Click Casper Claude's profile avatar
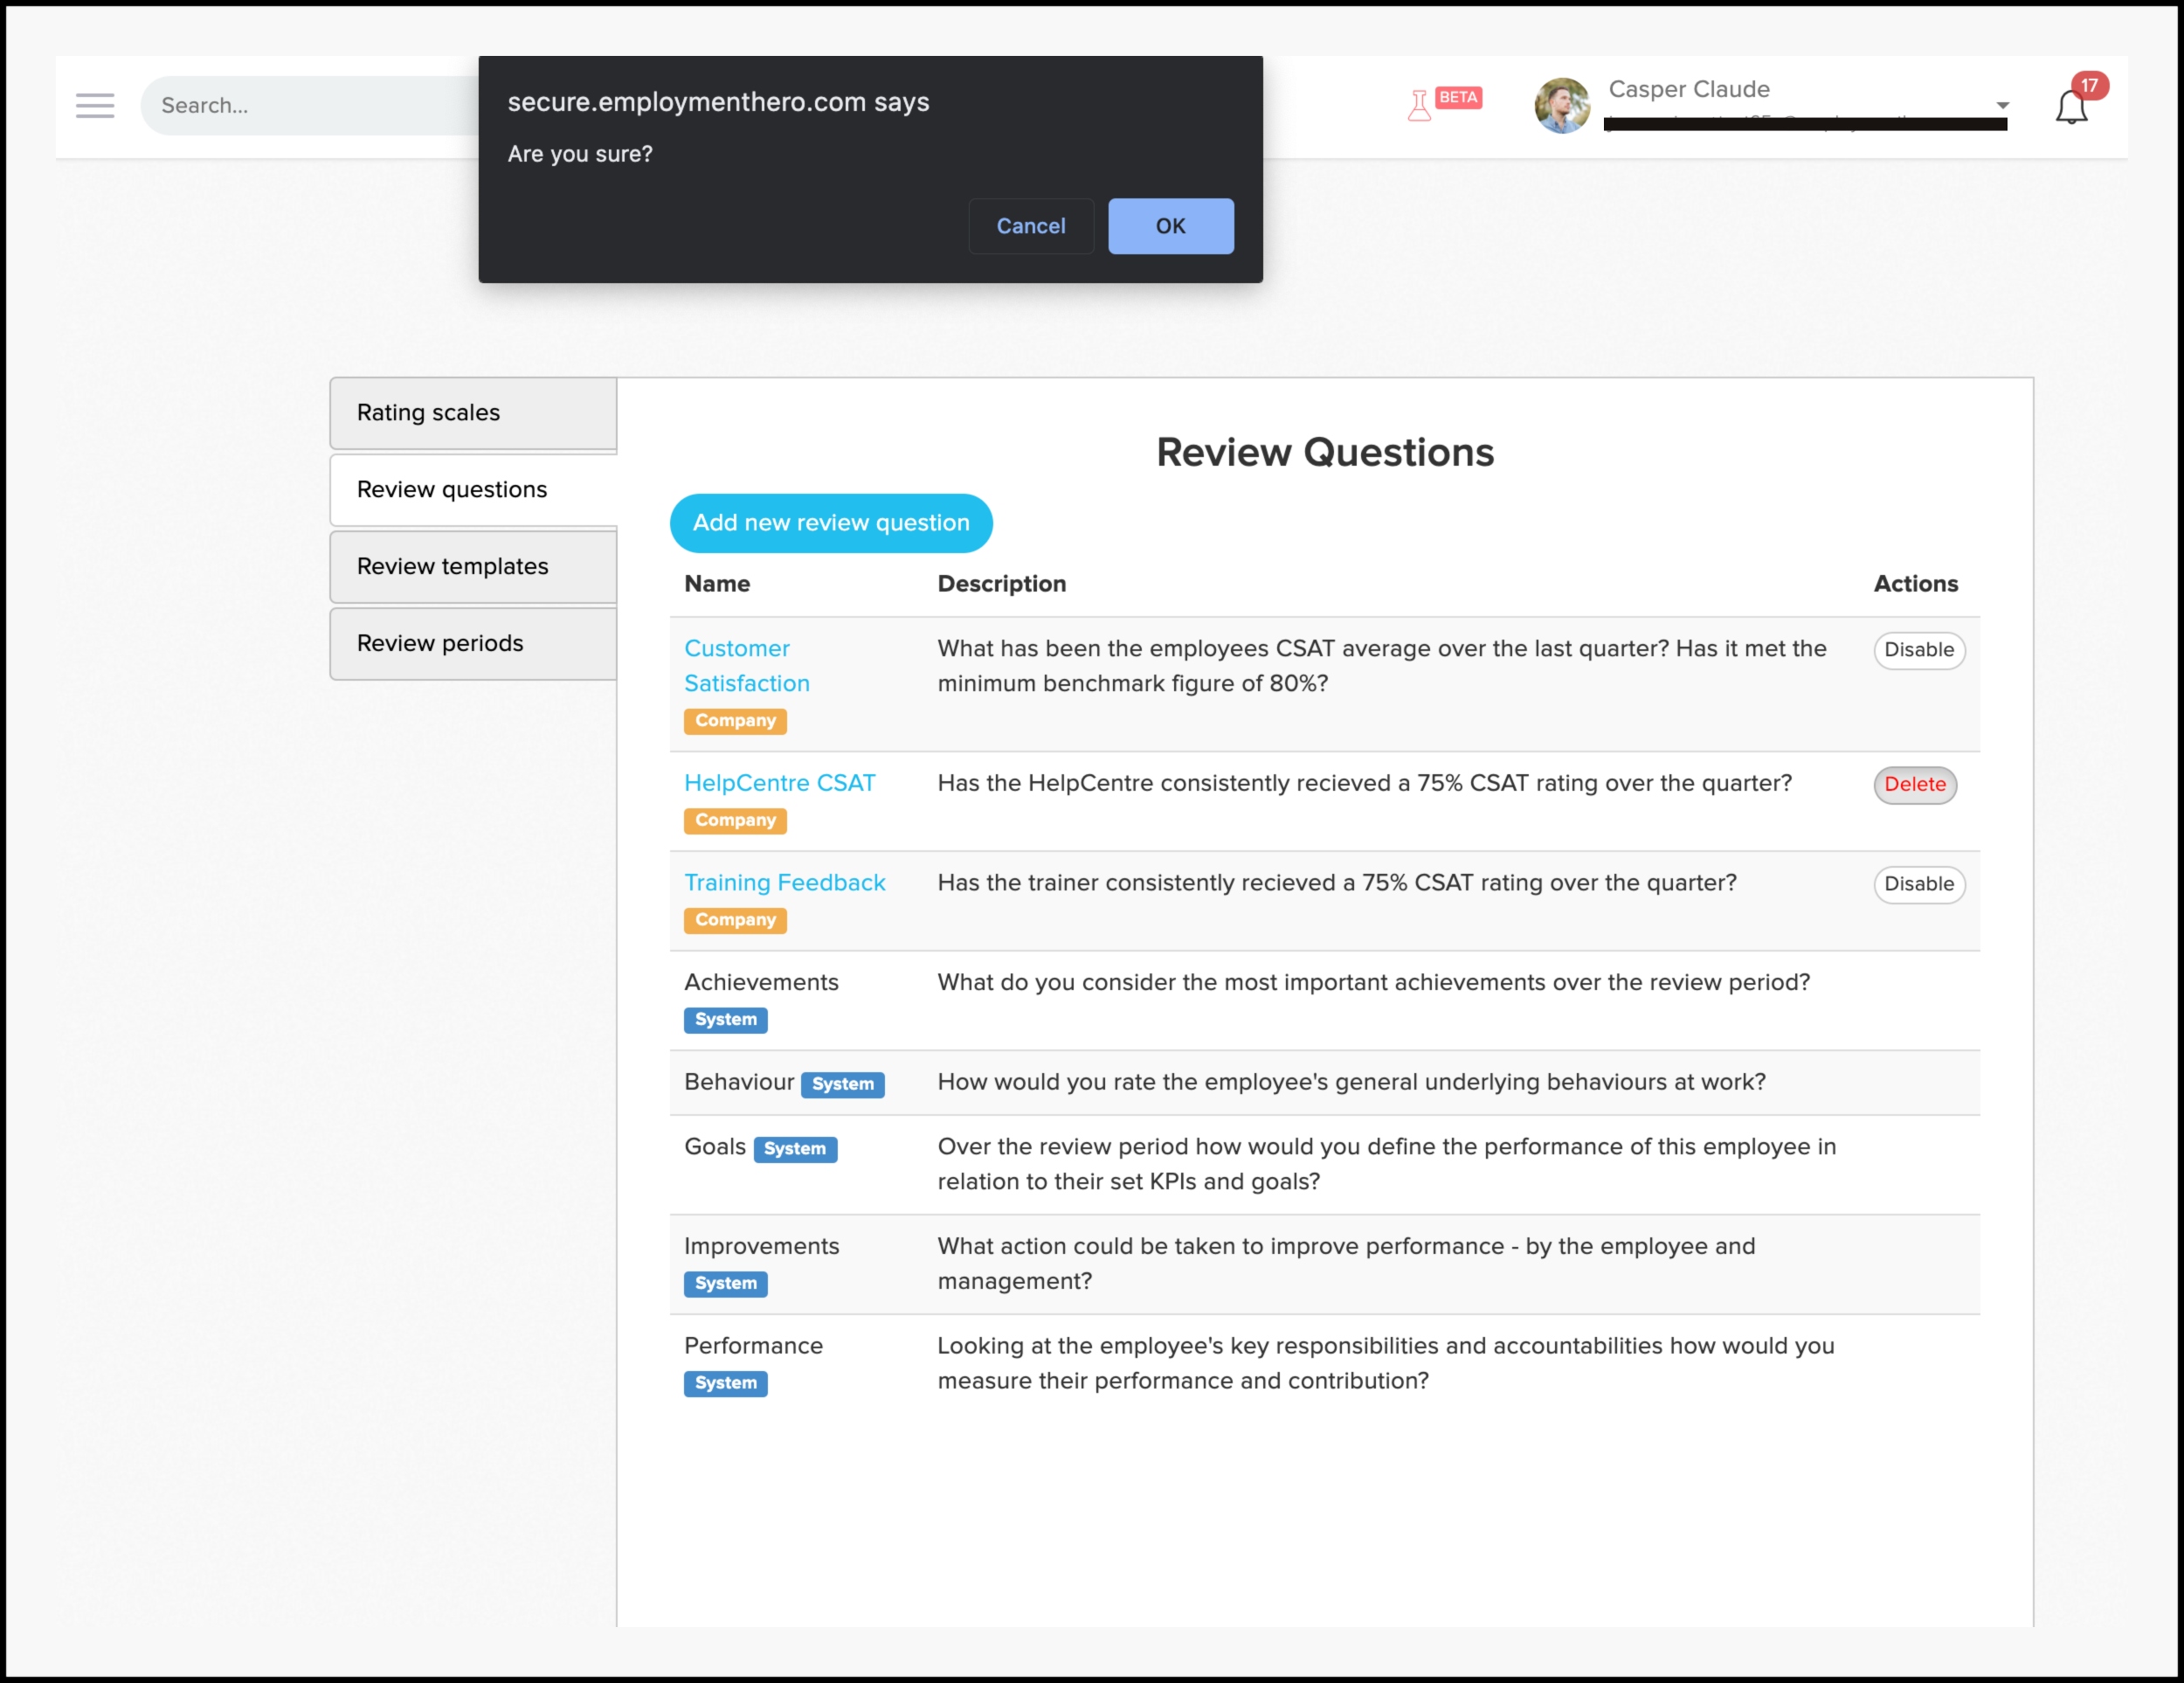Viewport: 2184px width, 1683px height. coord(1561,105)
